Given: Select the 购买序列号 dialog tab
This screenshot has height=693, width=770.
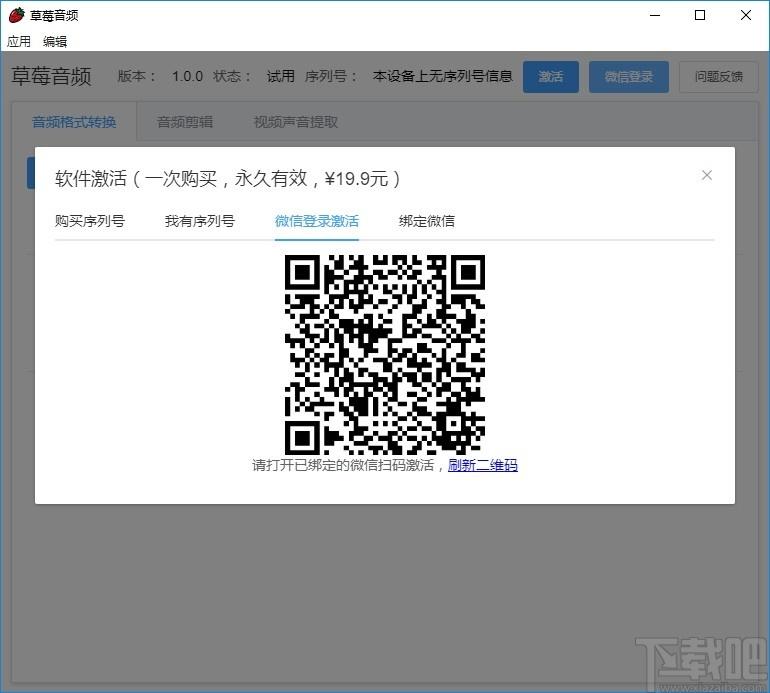Looking at the screenshot, I should 90,221.
